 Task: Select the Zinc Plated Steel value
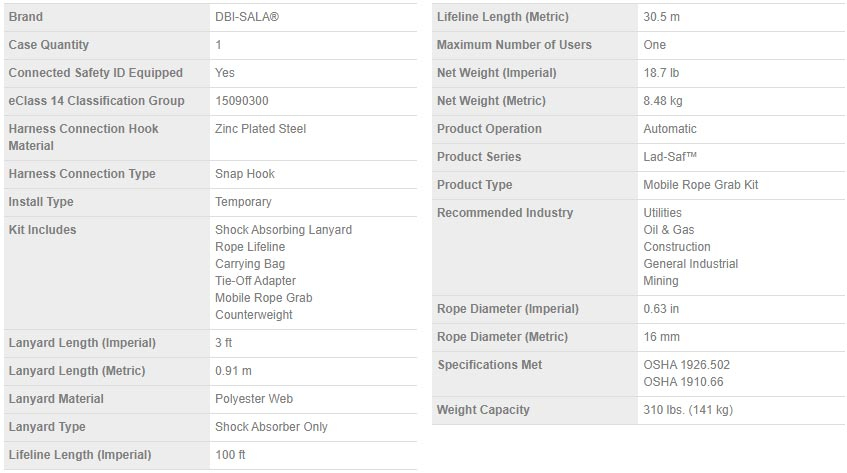(x=260, y=129)
